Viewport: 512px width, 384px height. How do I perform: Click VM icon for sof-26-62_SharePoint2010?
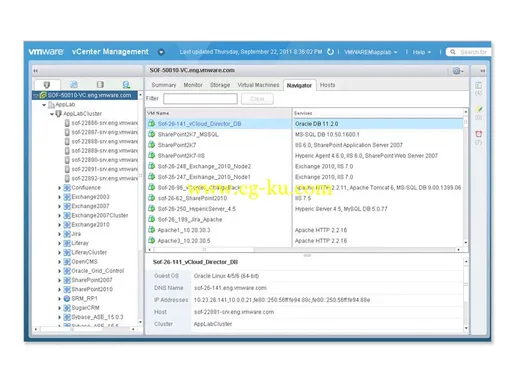tap(152, 198)
